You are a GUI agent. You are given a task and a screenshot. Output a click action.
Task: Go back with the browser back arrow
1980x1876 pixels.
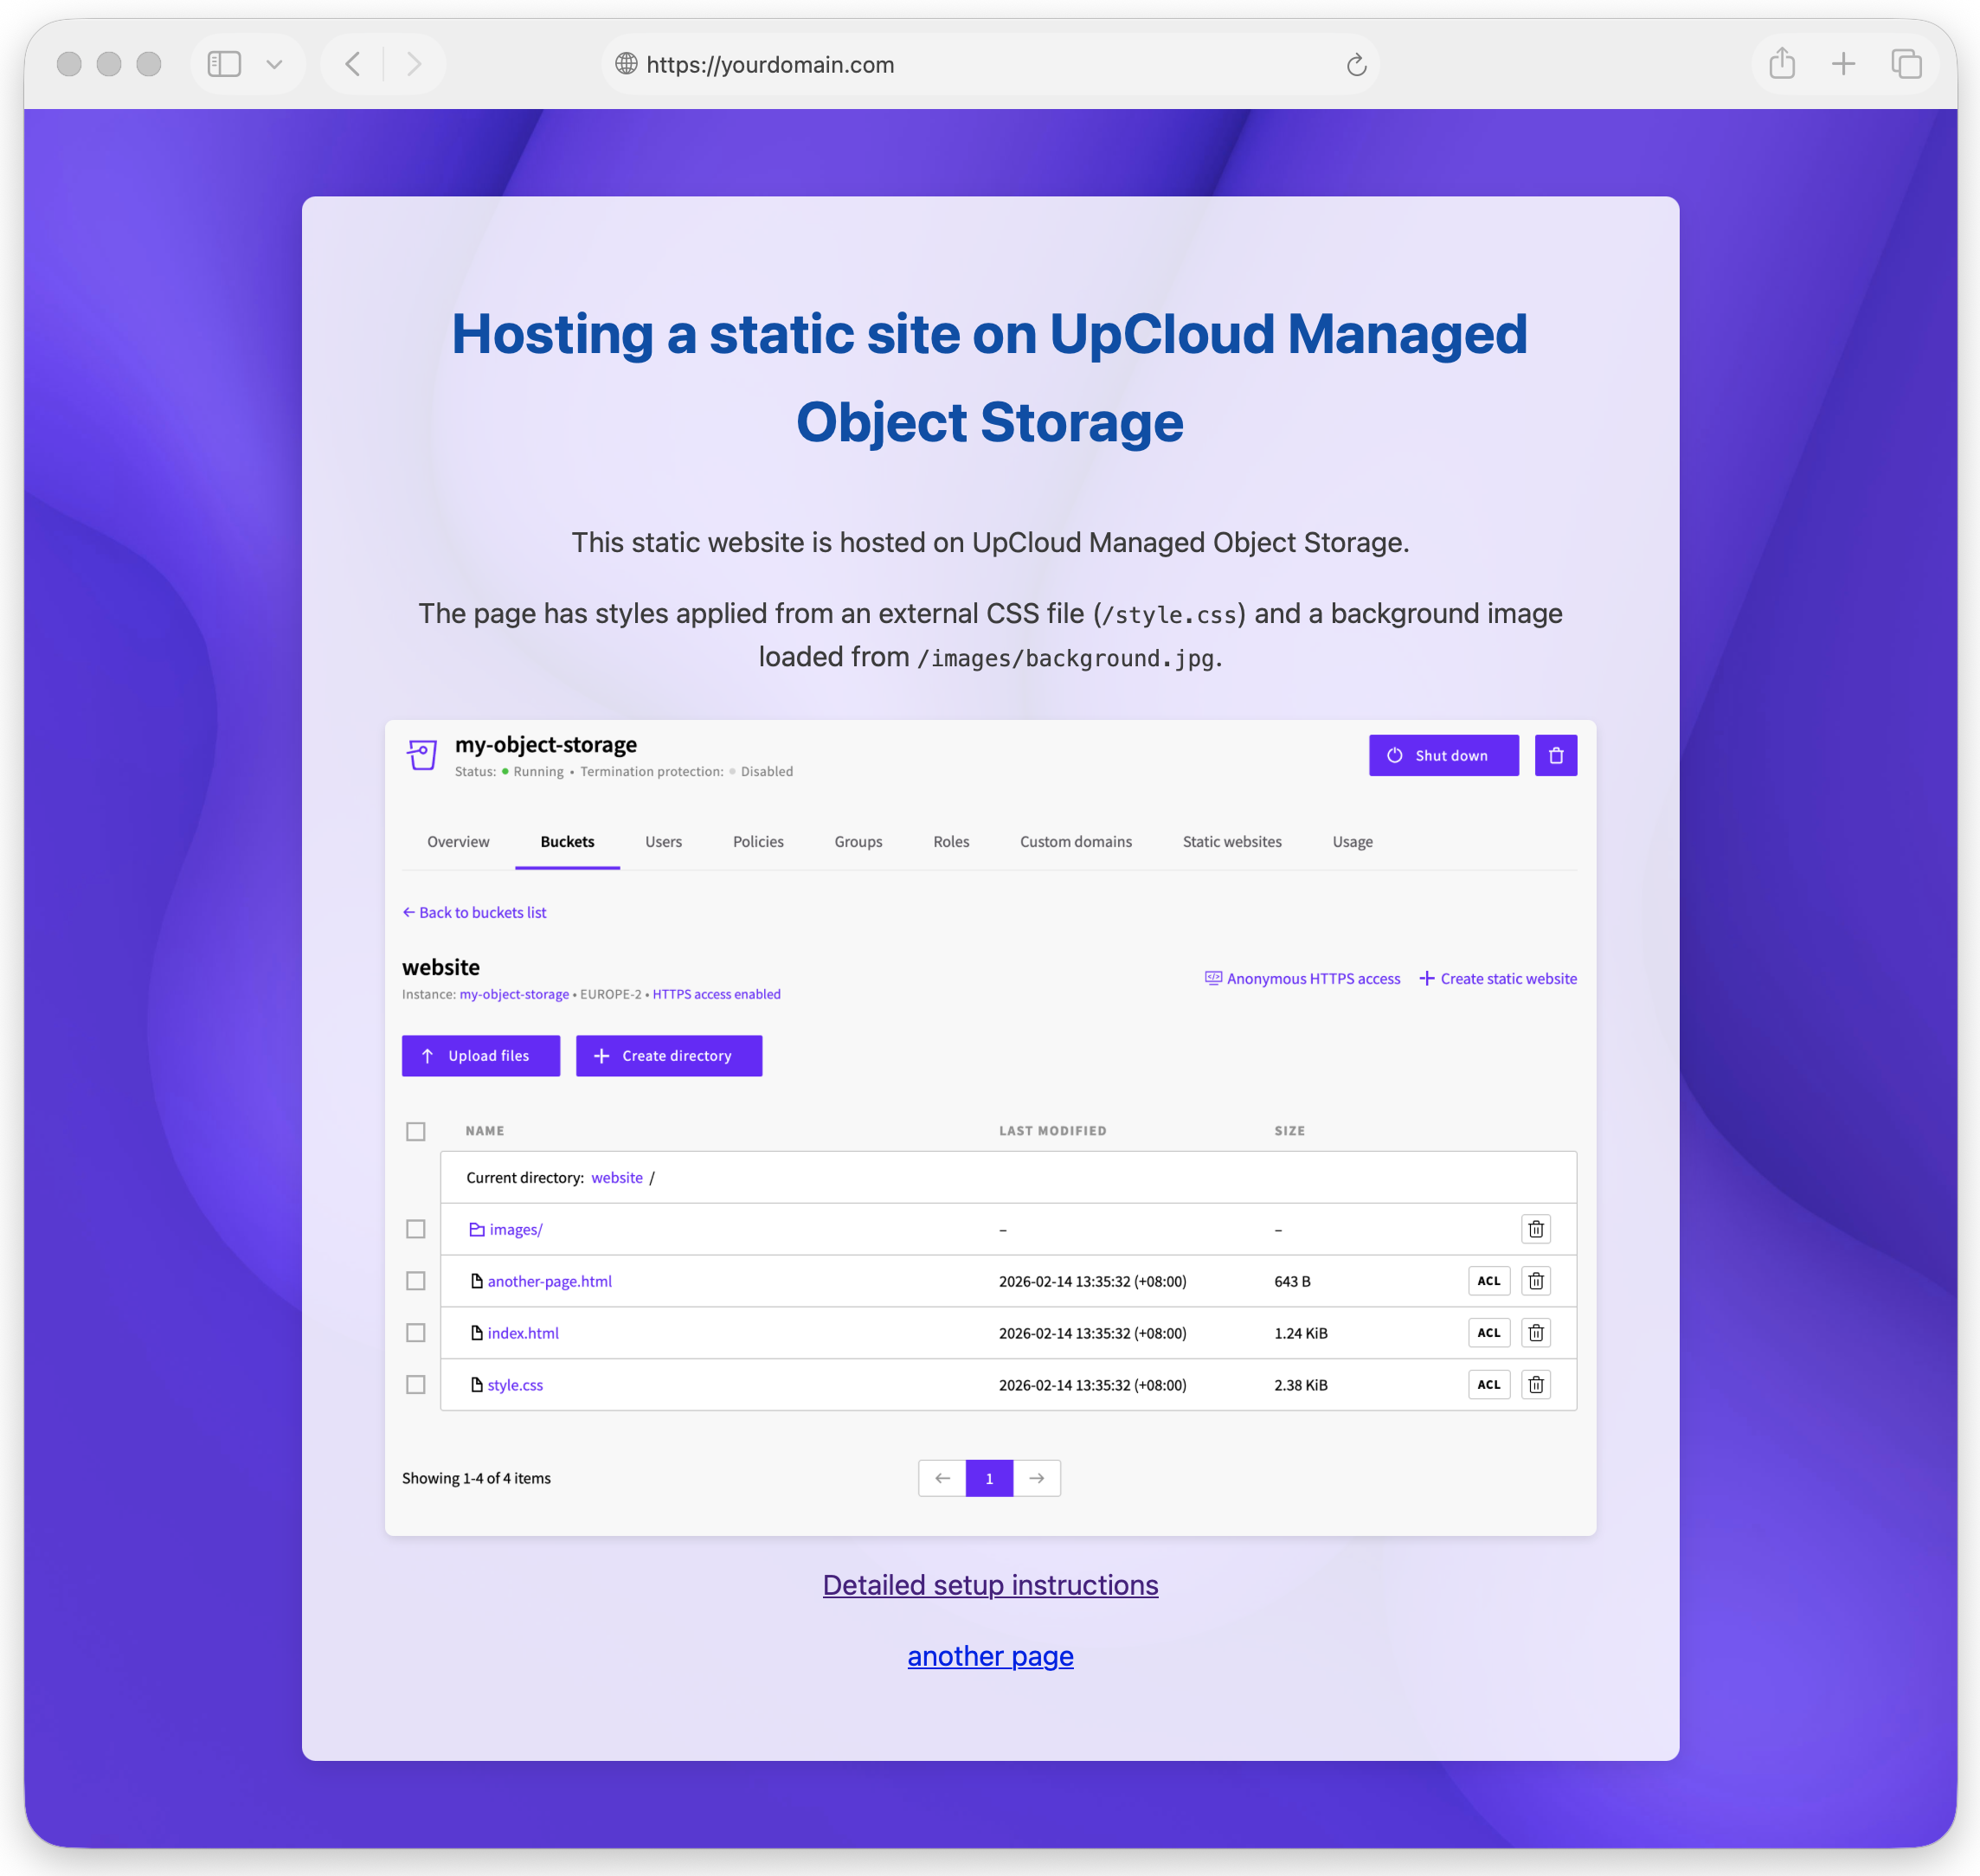pyautogui.click(x=353, y=64)
